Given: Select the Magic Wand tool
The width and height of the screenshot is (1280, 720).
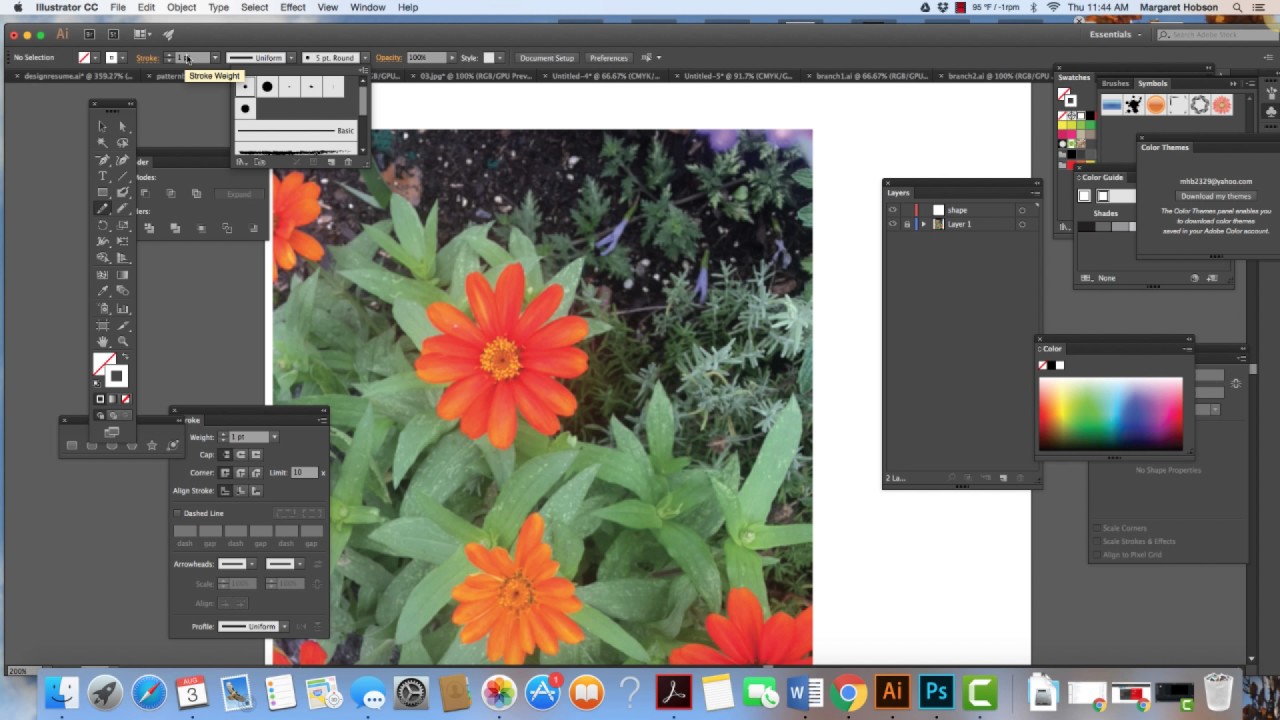Looking at the screenshot, I should (102, 143).
